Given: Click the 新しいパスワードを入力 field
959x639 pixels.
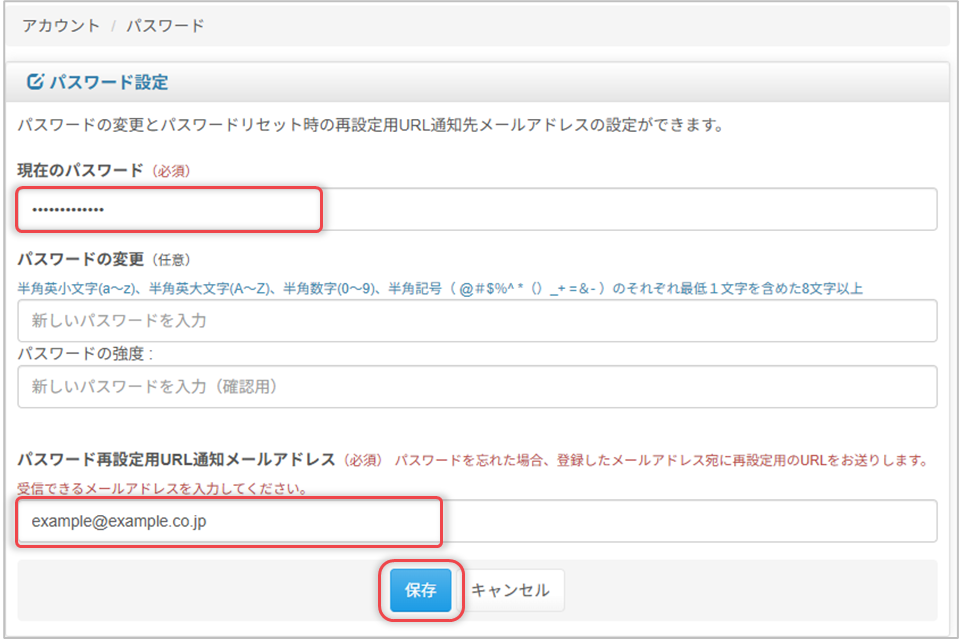Looking at the screenshot, I should pyautogui.click(x=477, y=320).
